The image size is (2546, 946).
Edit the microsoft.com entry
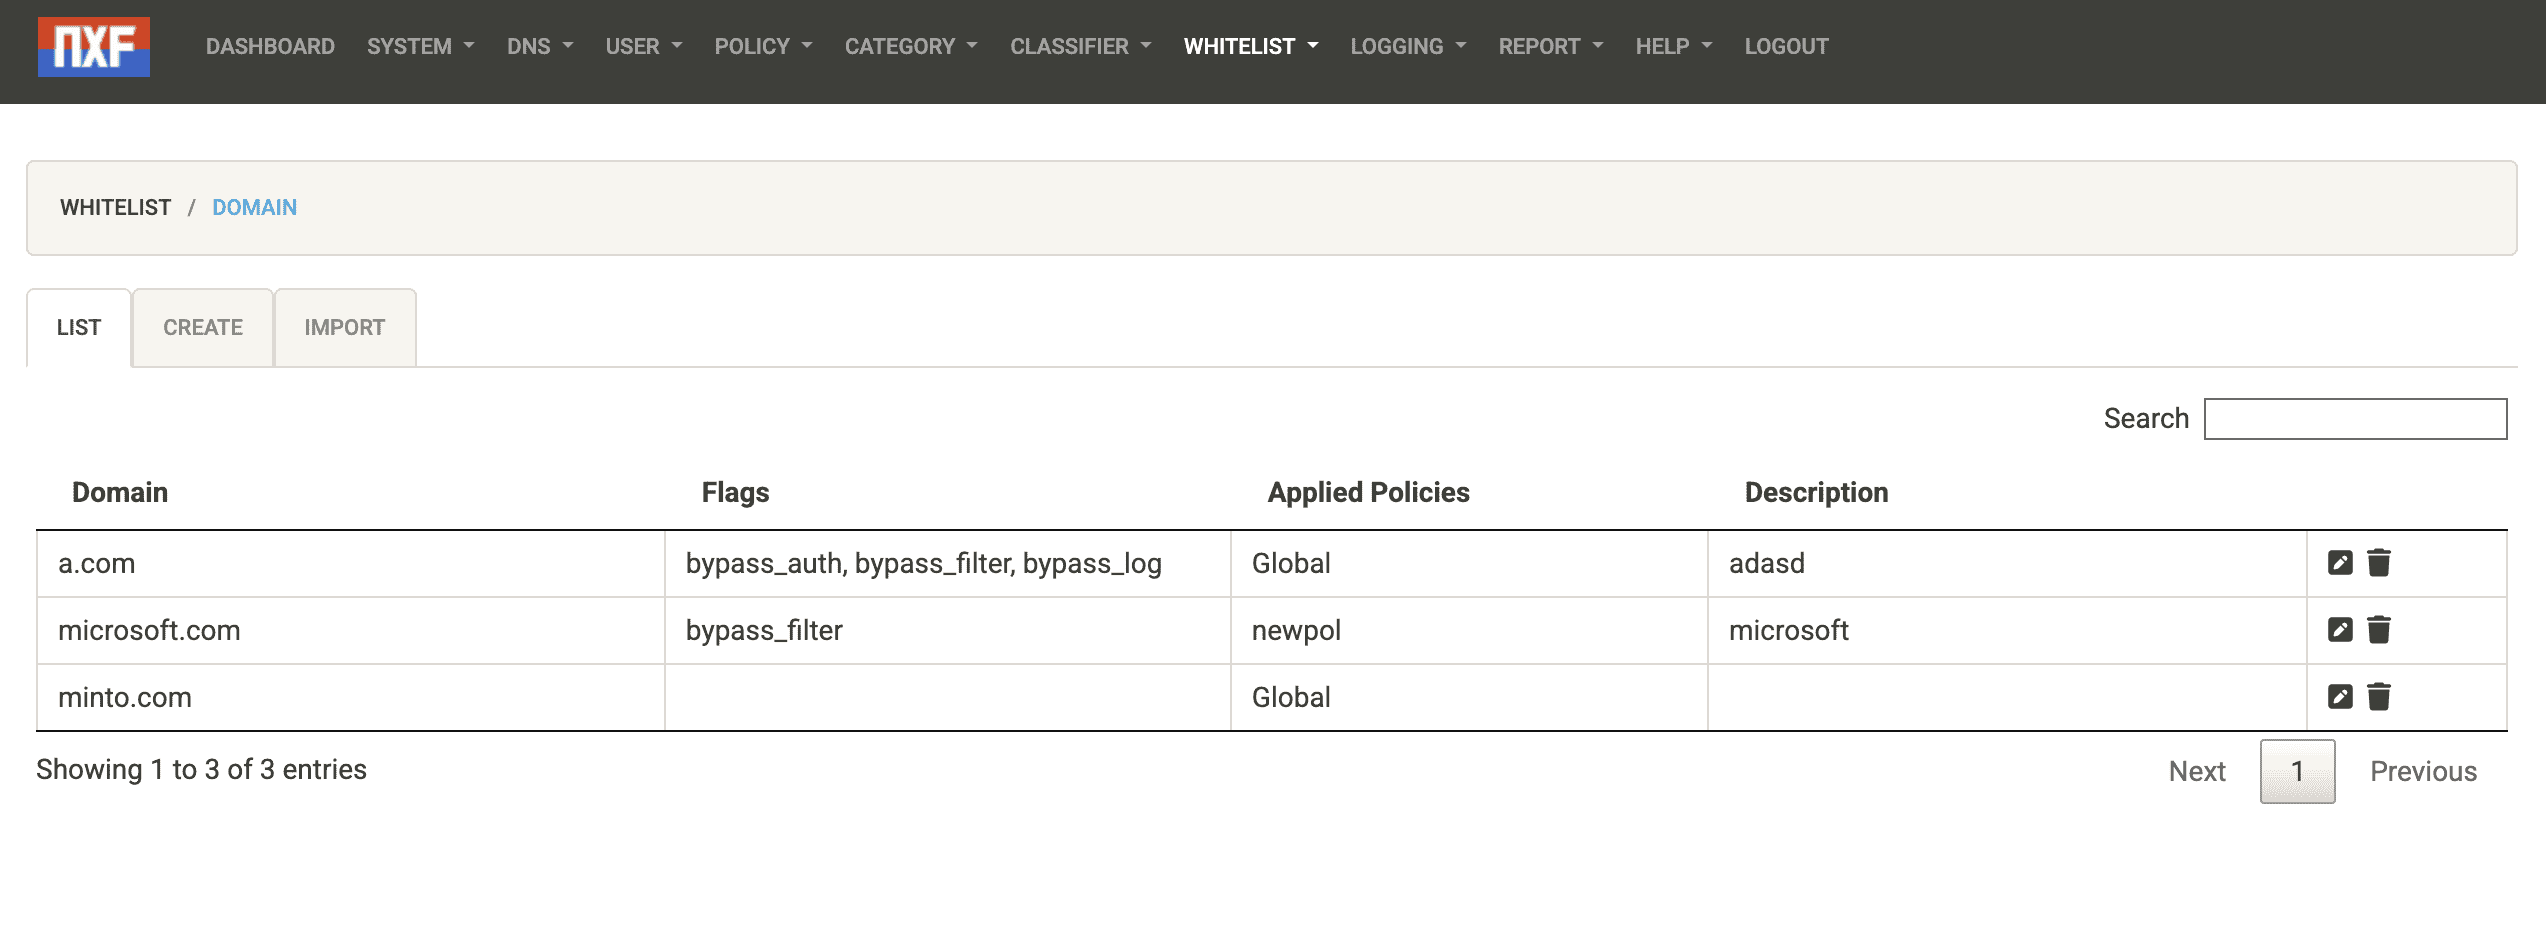click(x=2340, y=630)
